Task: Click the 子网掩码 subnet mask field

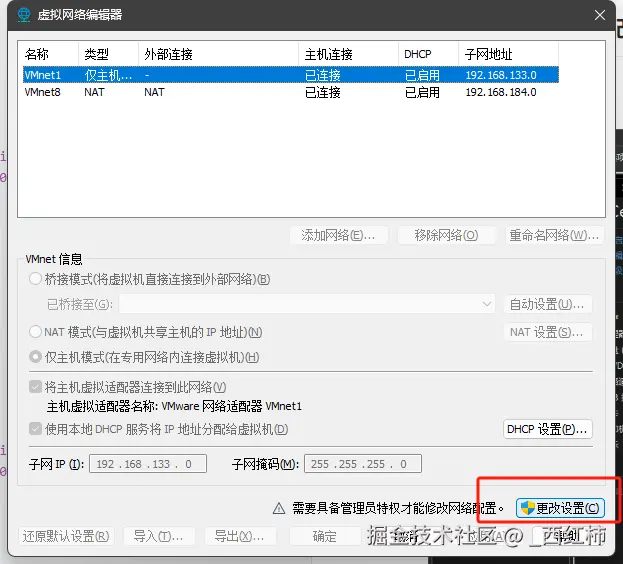Action: point(363,464)
